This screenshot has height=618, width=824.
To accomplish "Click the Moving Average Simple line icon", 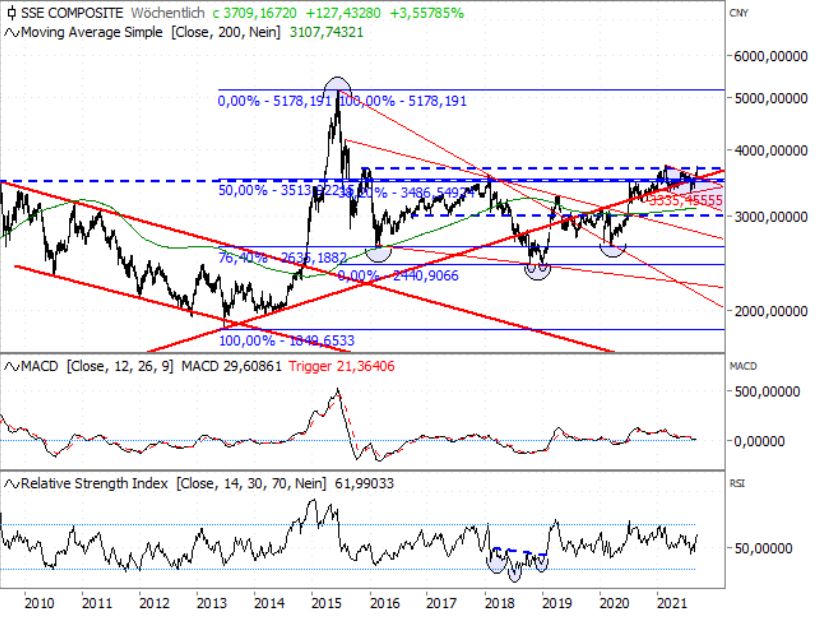I will 12,33.
